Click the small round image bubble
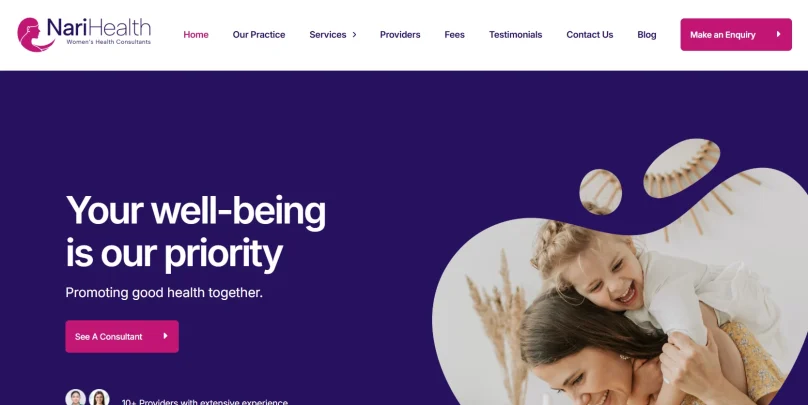Viewport: 808px width, 405px height. tap(600, 192)
